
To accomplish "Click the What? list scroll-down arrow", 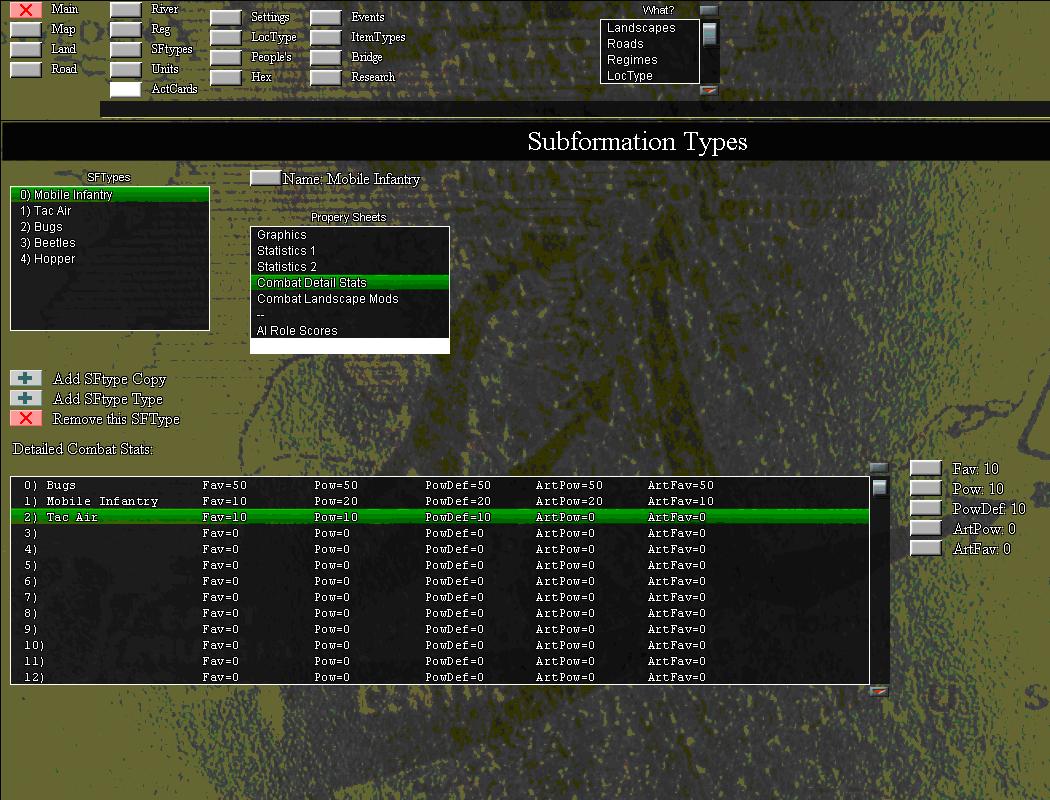I will point(709,90).
